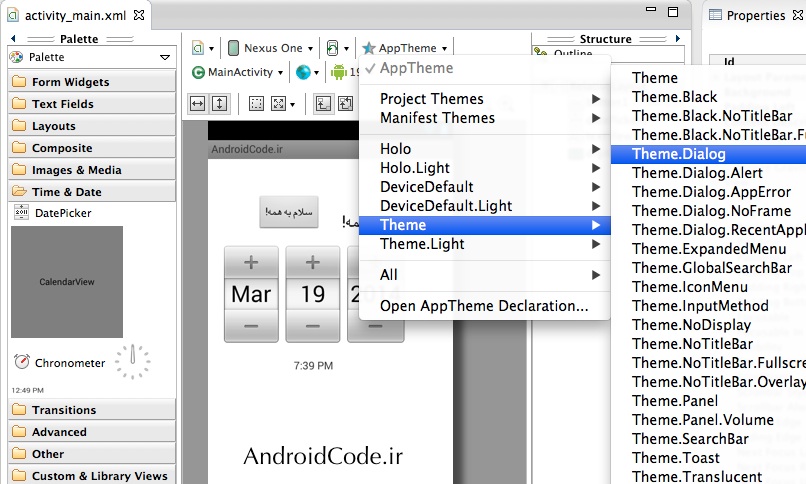Expand the Form Widgets palette category
This screenshot has width=806, height=484.
point(70,82)
